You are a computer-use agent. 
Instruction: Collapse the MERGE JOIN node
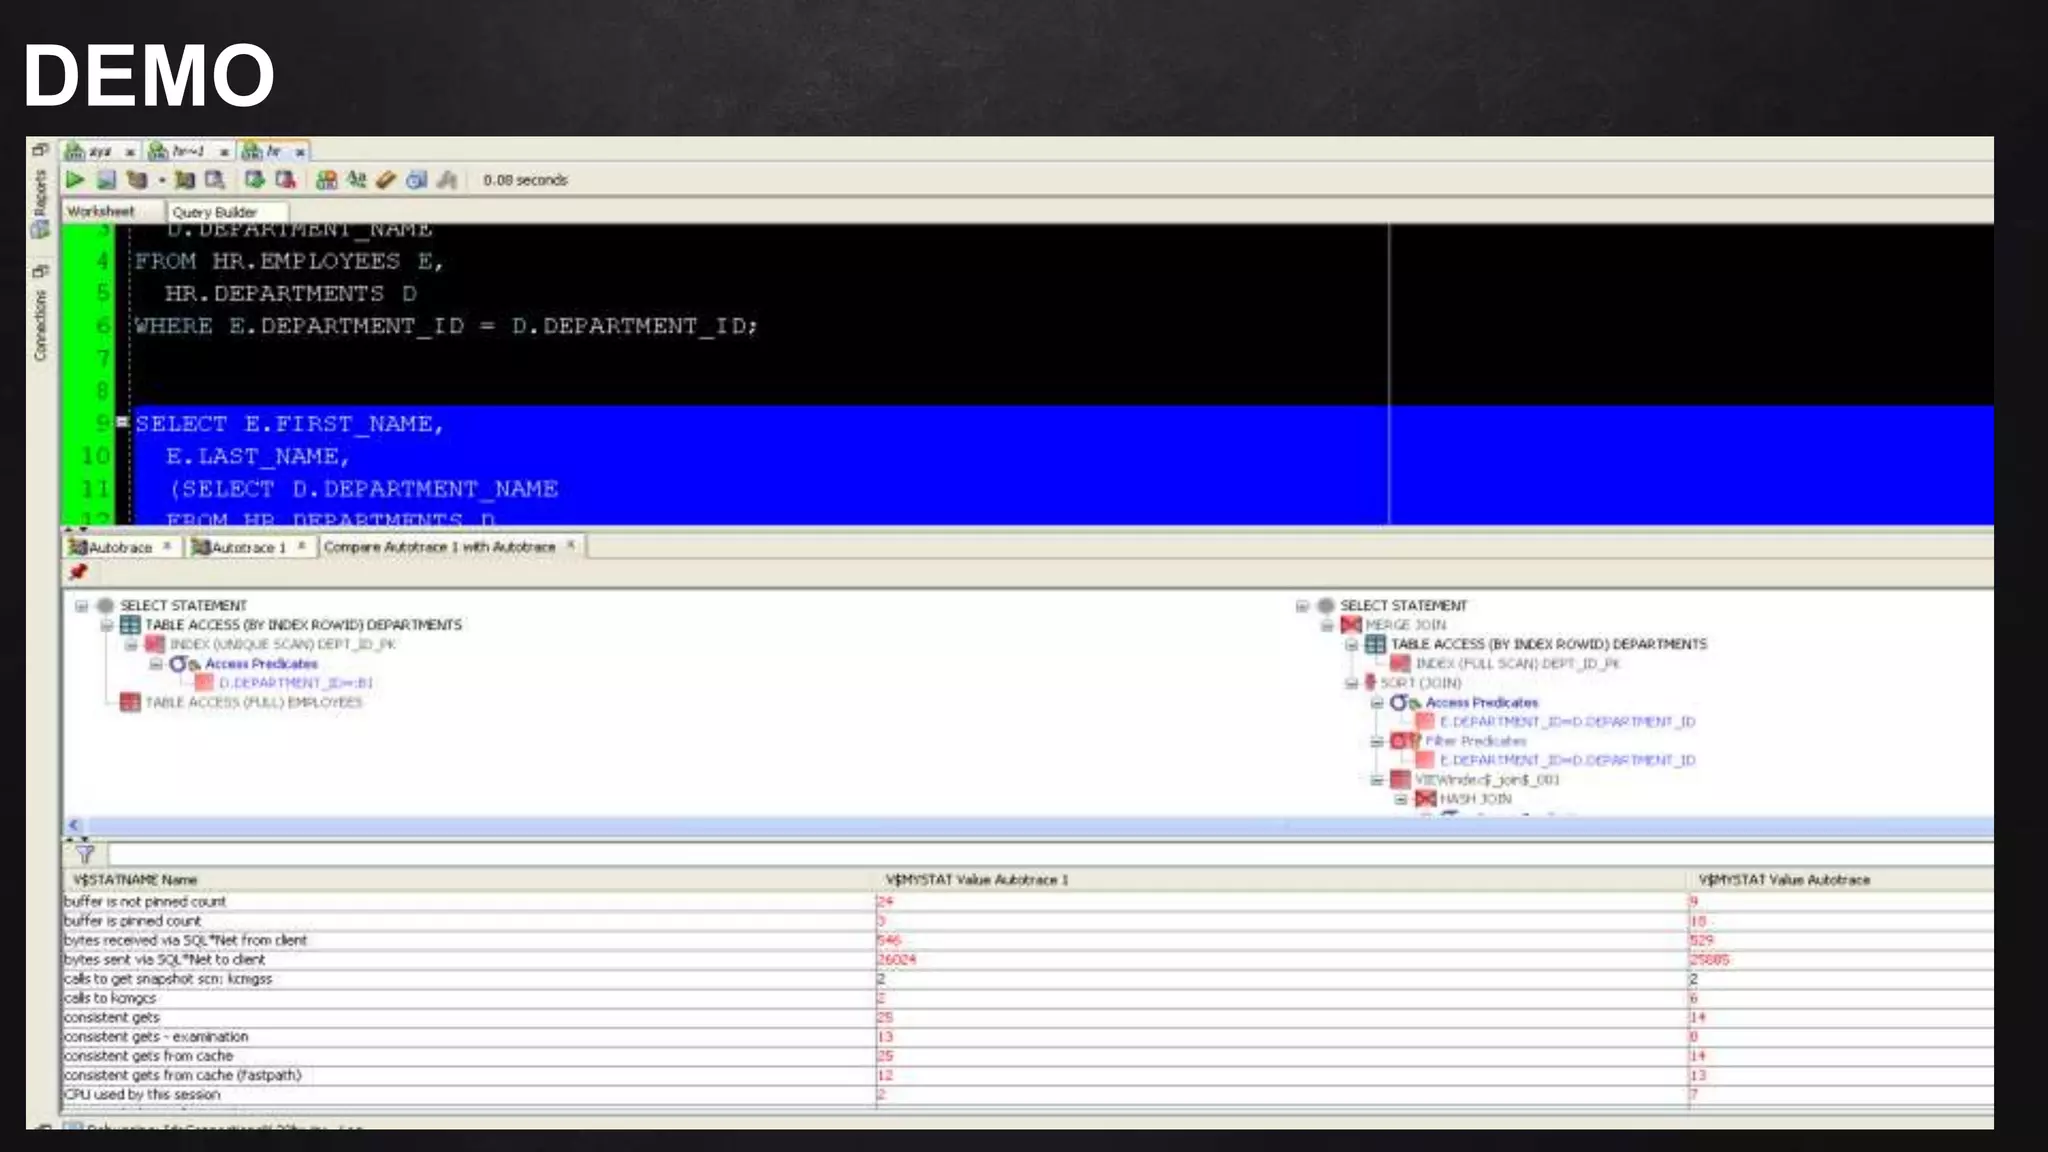1327,625
